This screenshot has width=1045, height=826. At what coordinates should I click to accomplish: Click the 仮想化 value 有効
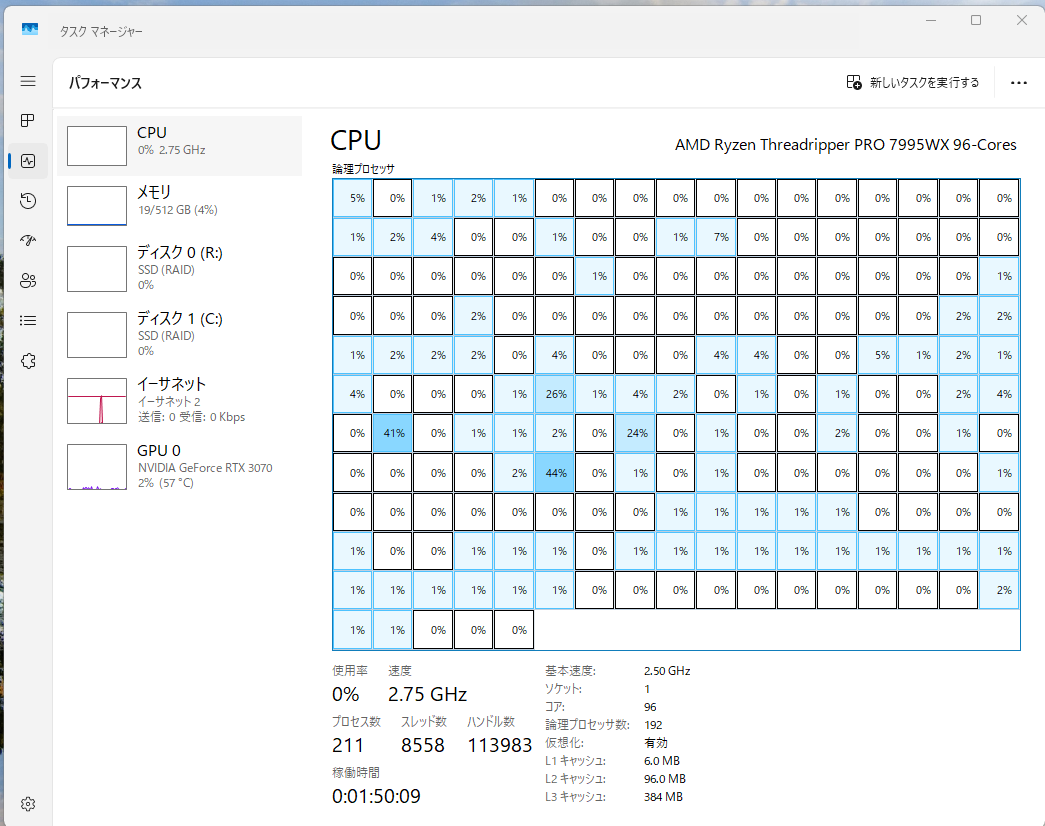click(656, 743)
